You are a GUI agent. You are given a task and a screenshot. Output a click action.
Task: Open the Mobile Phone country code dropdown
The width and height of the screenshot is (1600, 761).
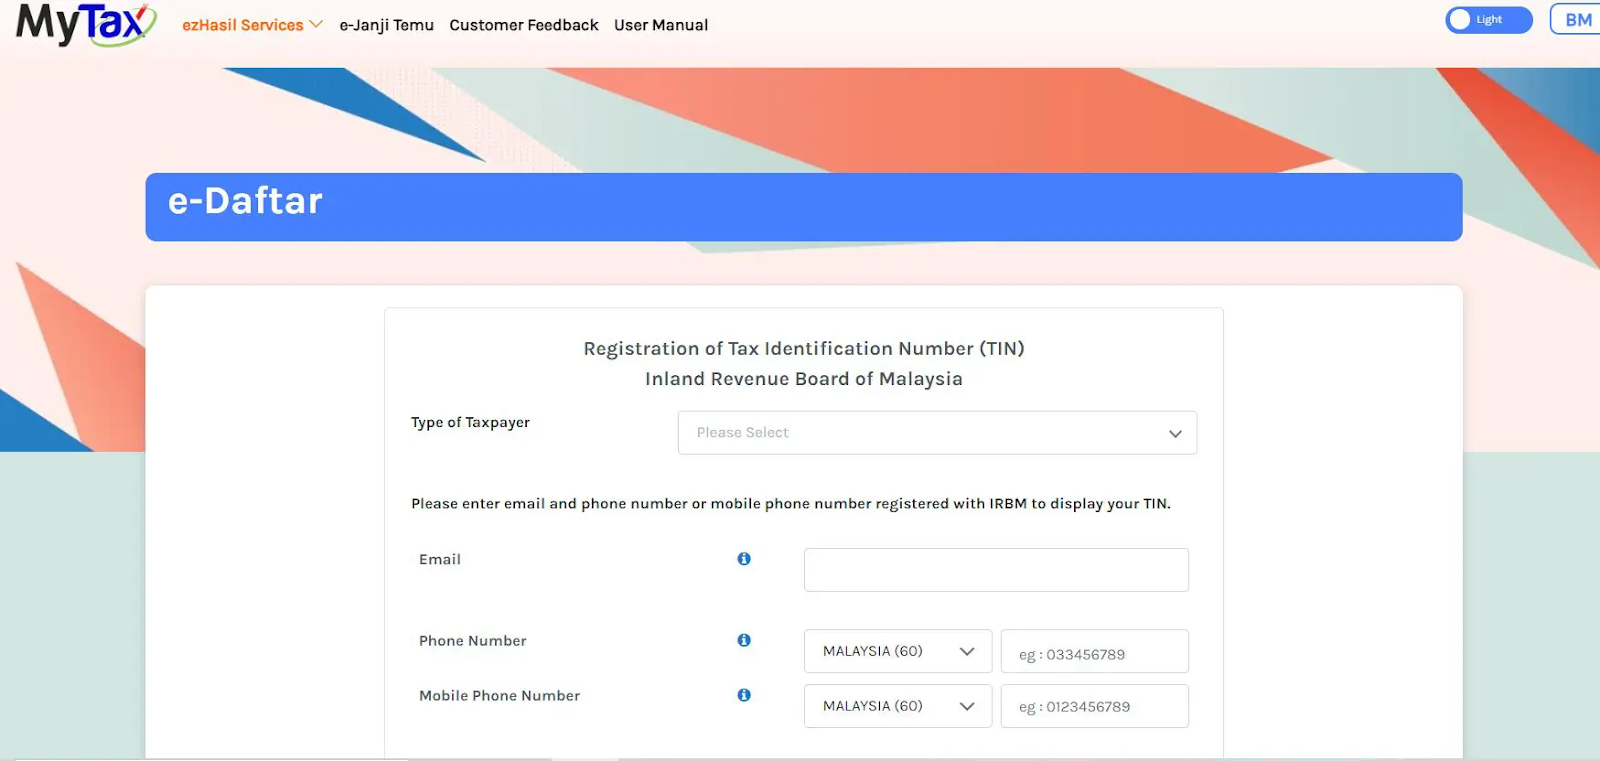(x=898, y=706)
